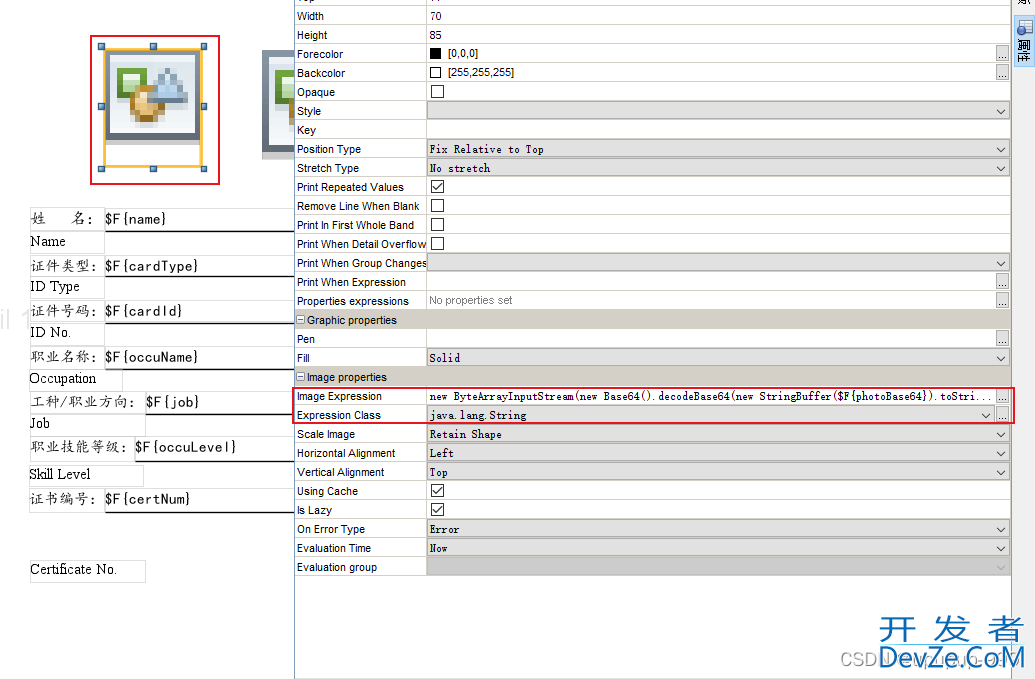Image resolution: width=1035 pixels, height=679 pixels.
Task: Open the properties side tab icon
Action: click(x=1024, y=41)
